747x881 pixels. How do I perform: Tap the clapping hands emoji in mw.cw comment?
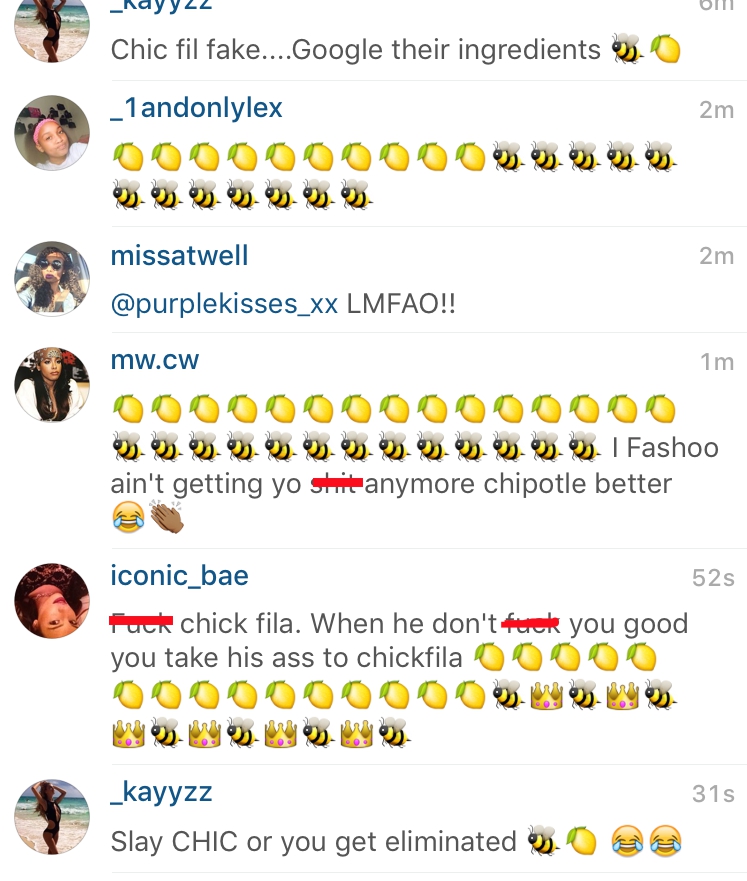click(167, 517)
